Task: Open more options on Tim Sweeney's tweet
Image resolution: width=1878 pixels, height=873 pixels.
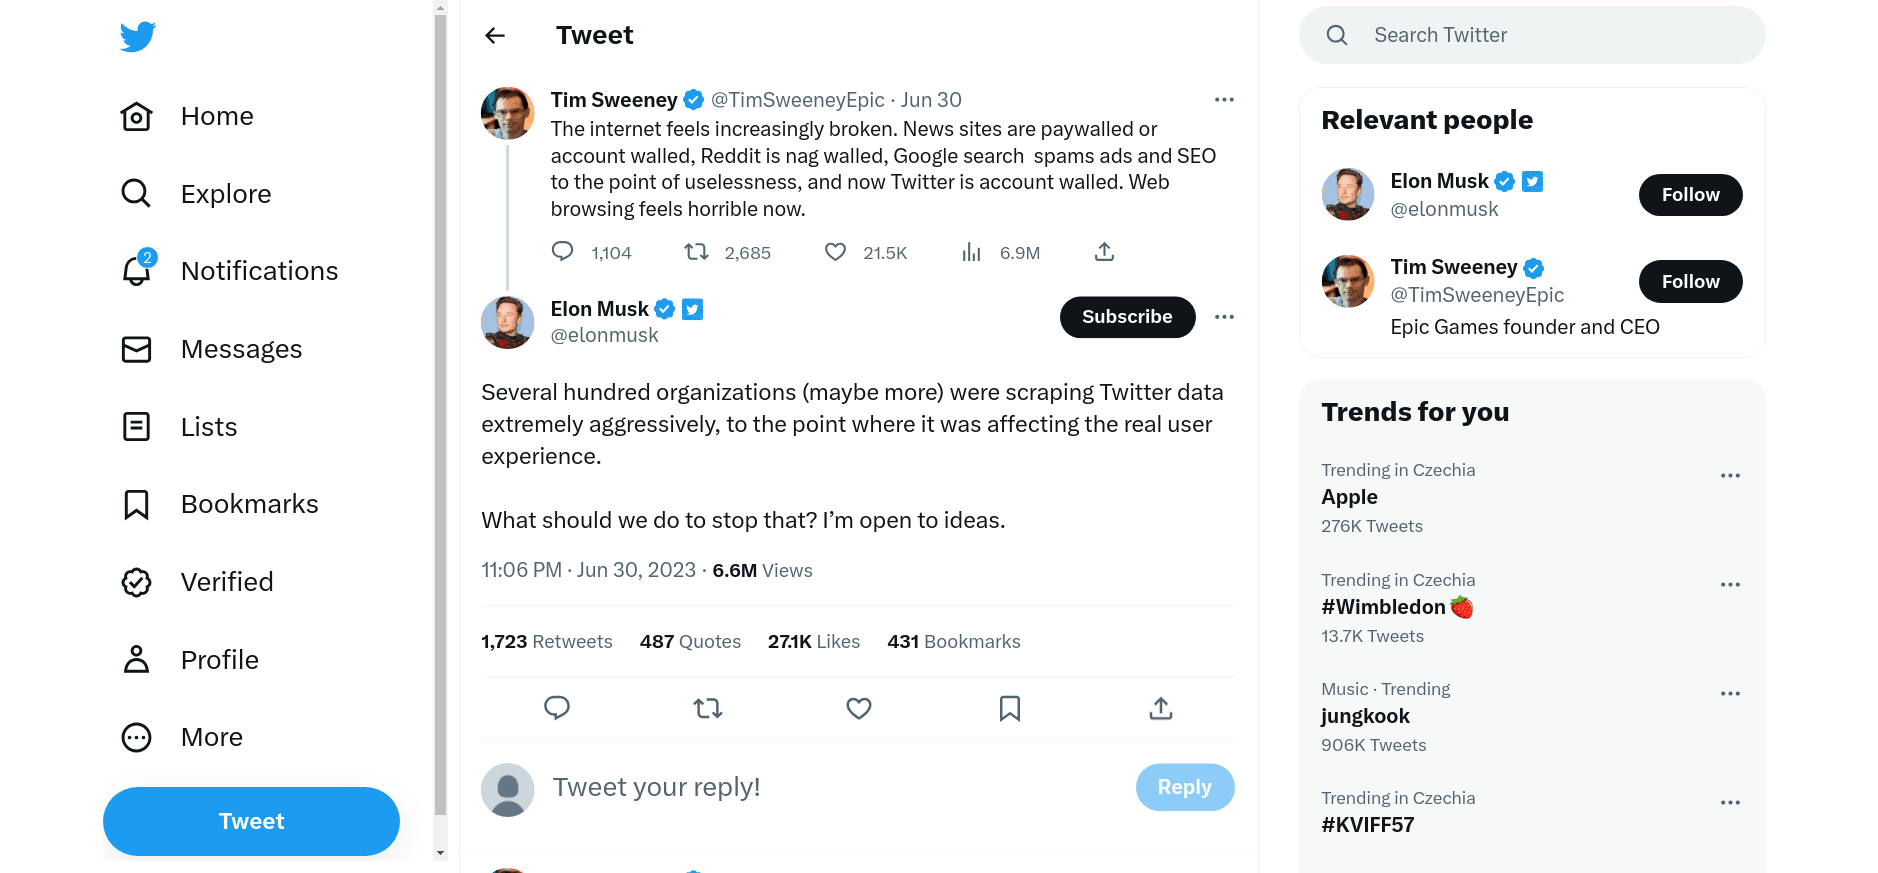Action: (x=1224, y=100)
